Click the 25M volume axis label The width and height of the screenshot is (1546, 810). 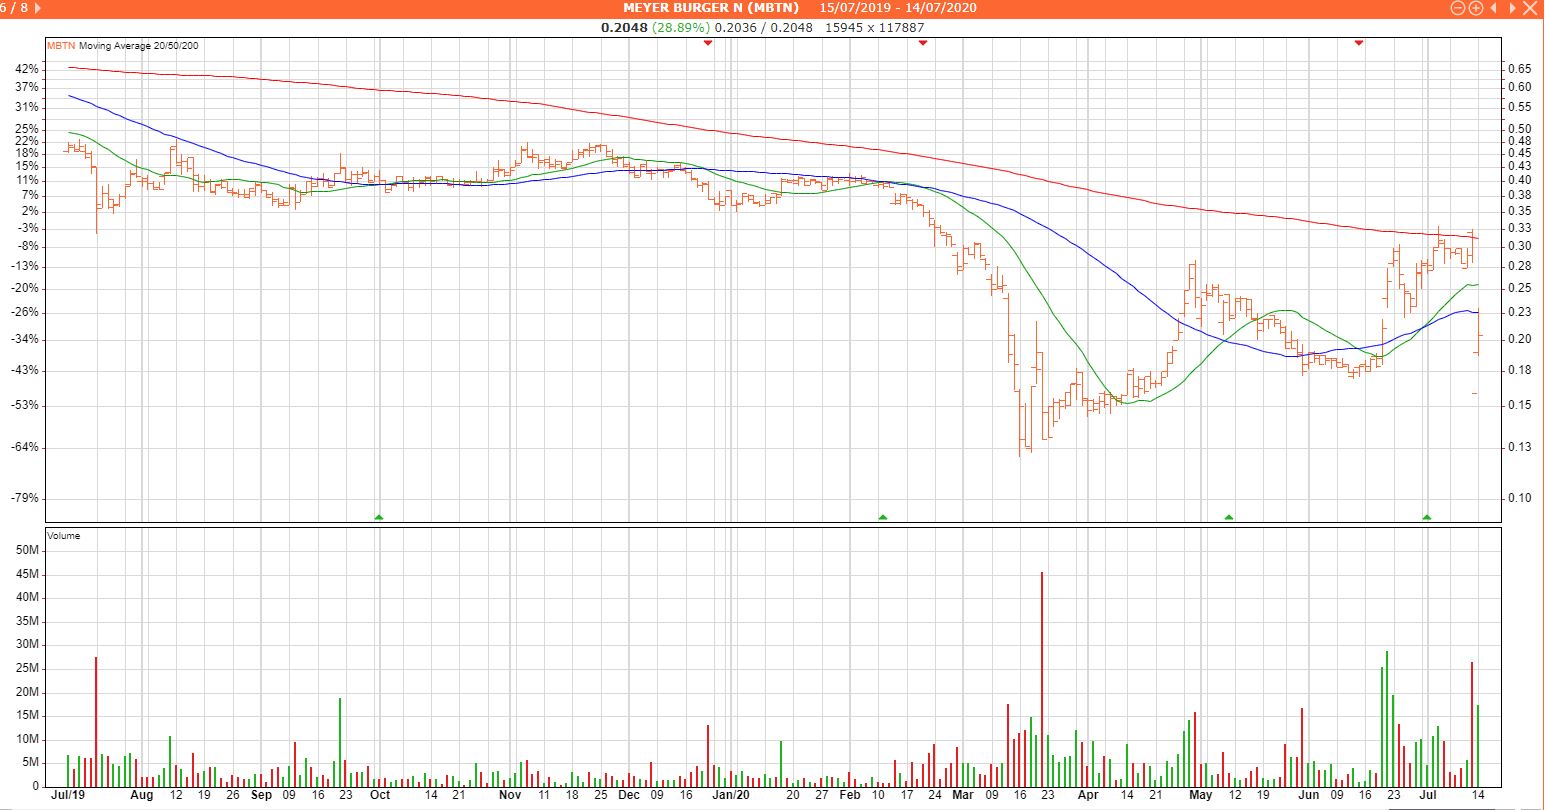28,669
